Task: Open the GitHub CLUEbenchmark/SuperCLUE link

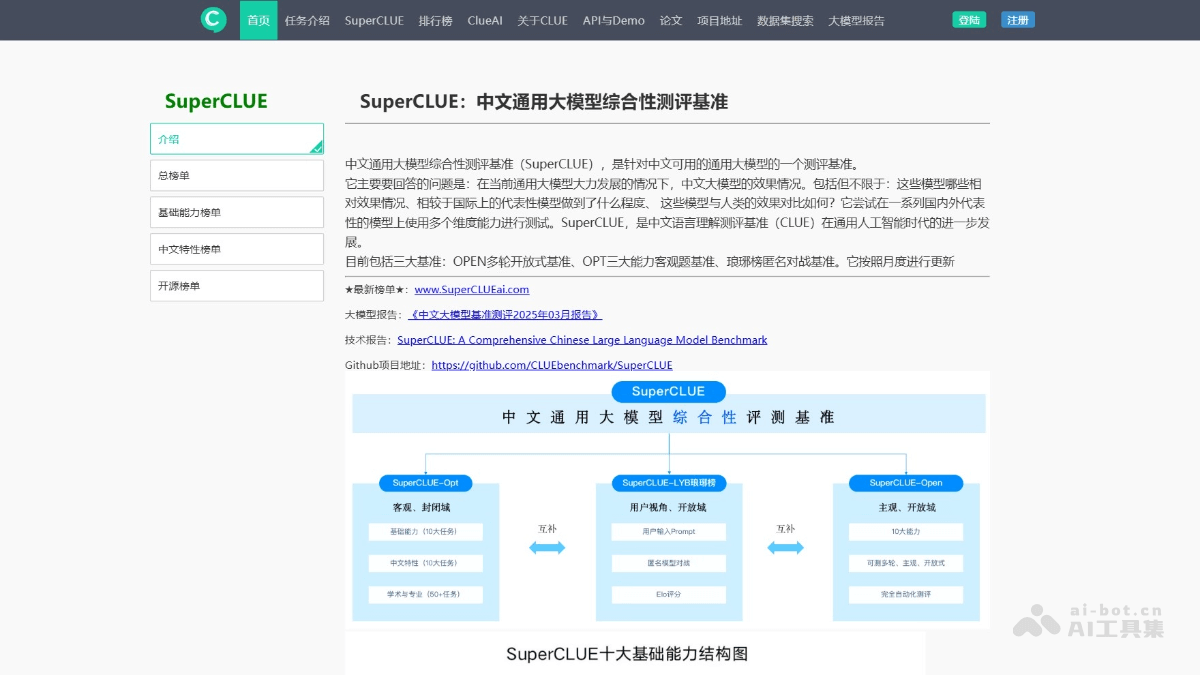Action: point(551,366)
